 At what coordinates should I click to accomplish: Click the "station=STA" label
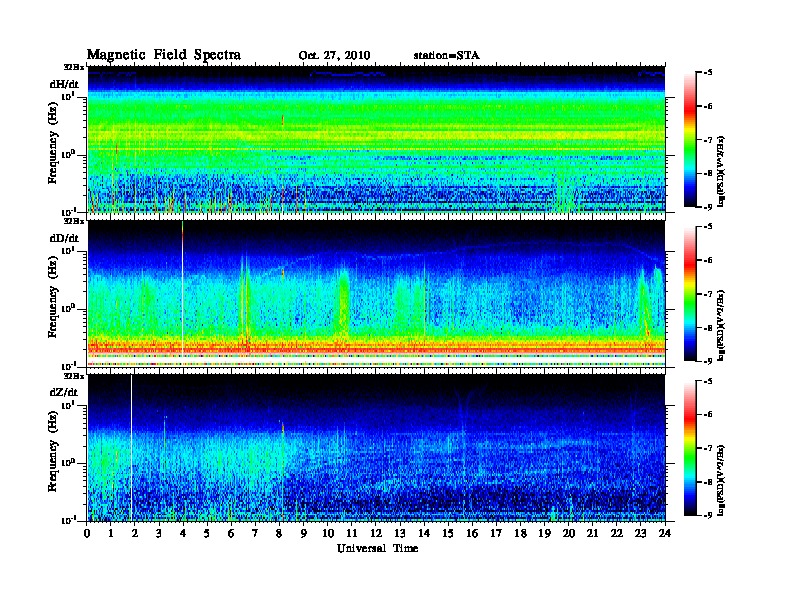(447, 56)
